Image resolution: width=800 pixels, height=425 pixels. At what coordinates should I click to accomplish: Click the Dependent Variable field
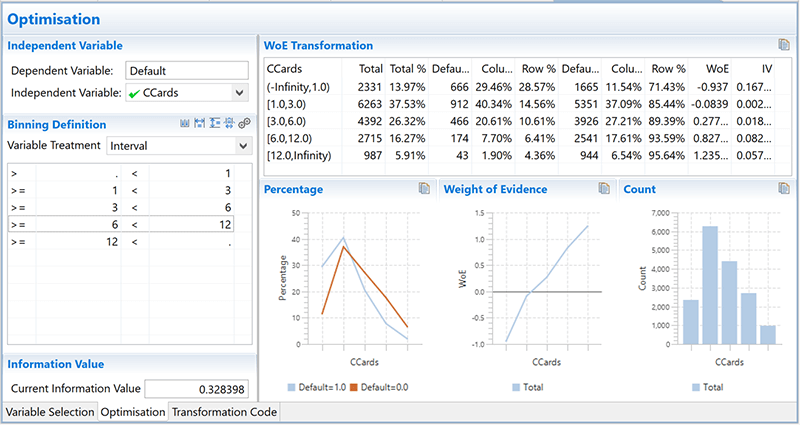(x=187, y=71)
